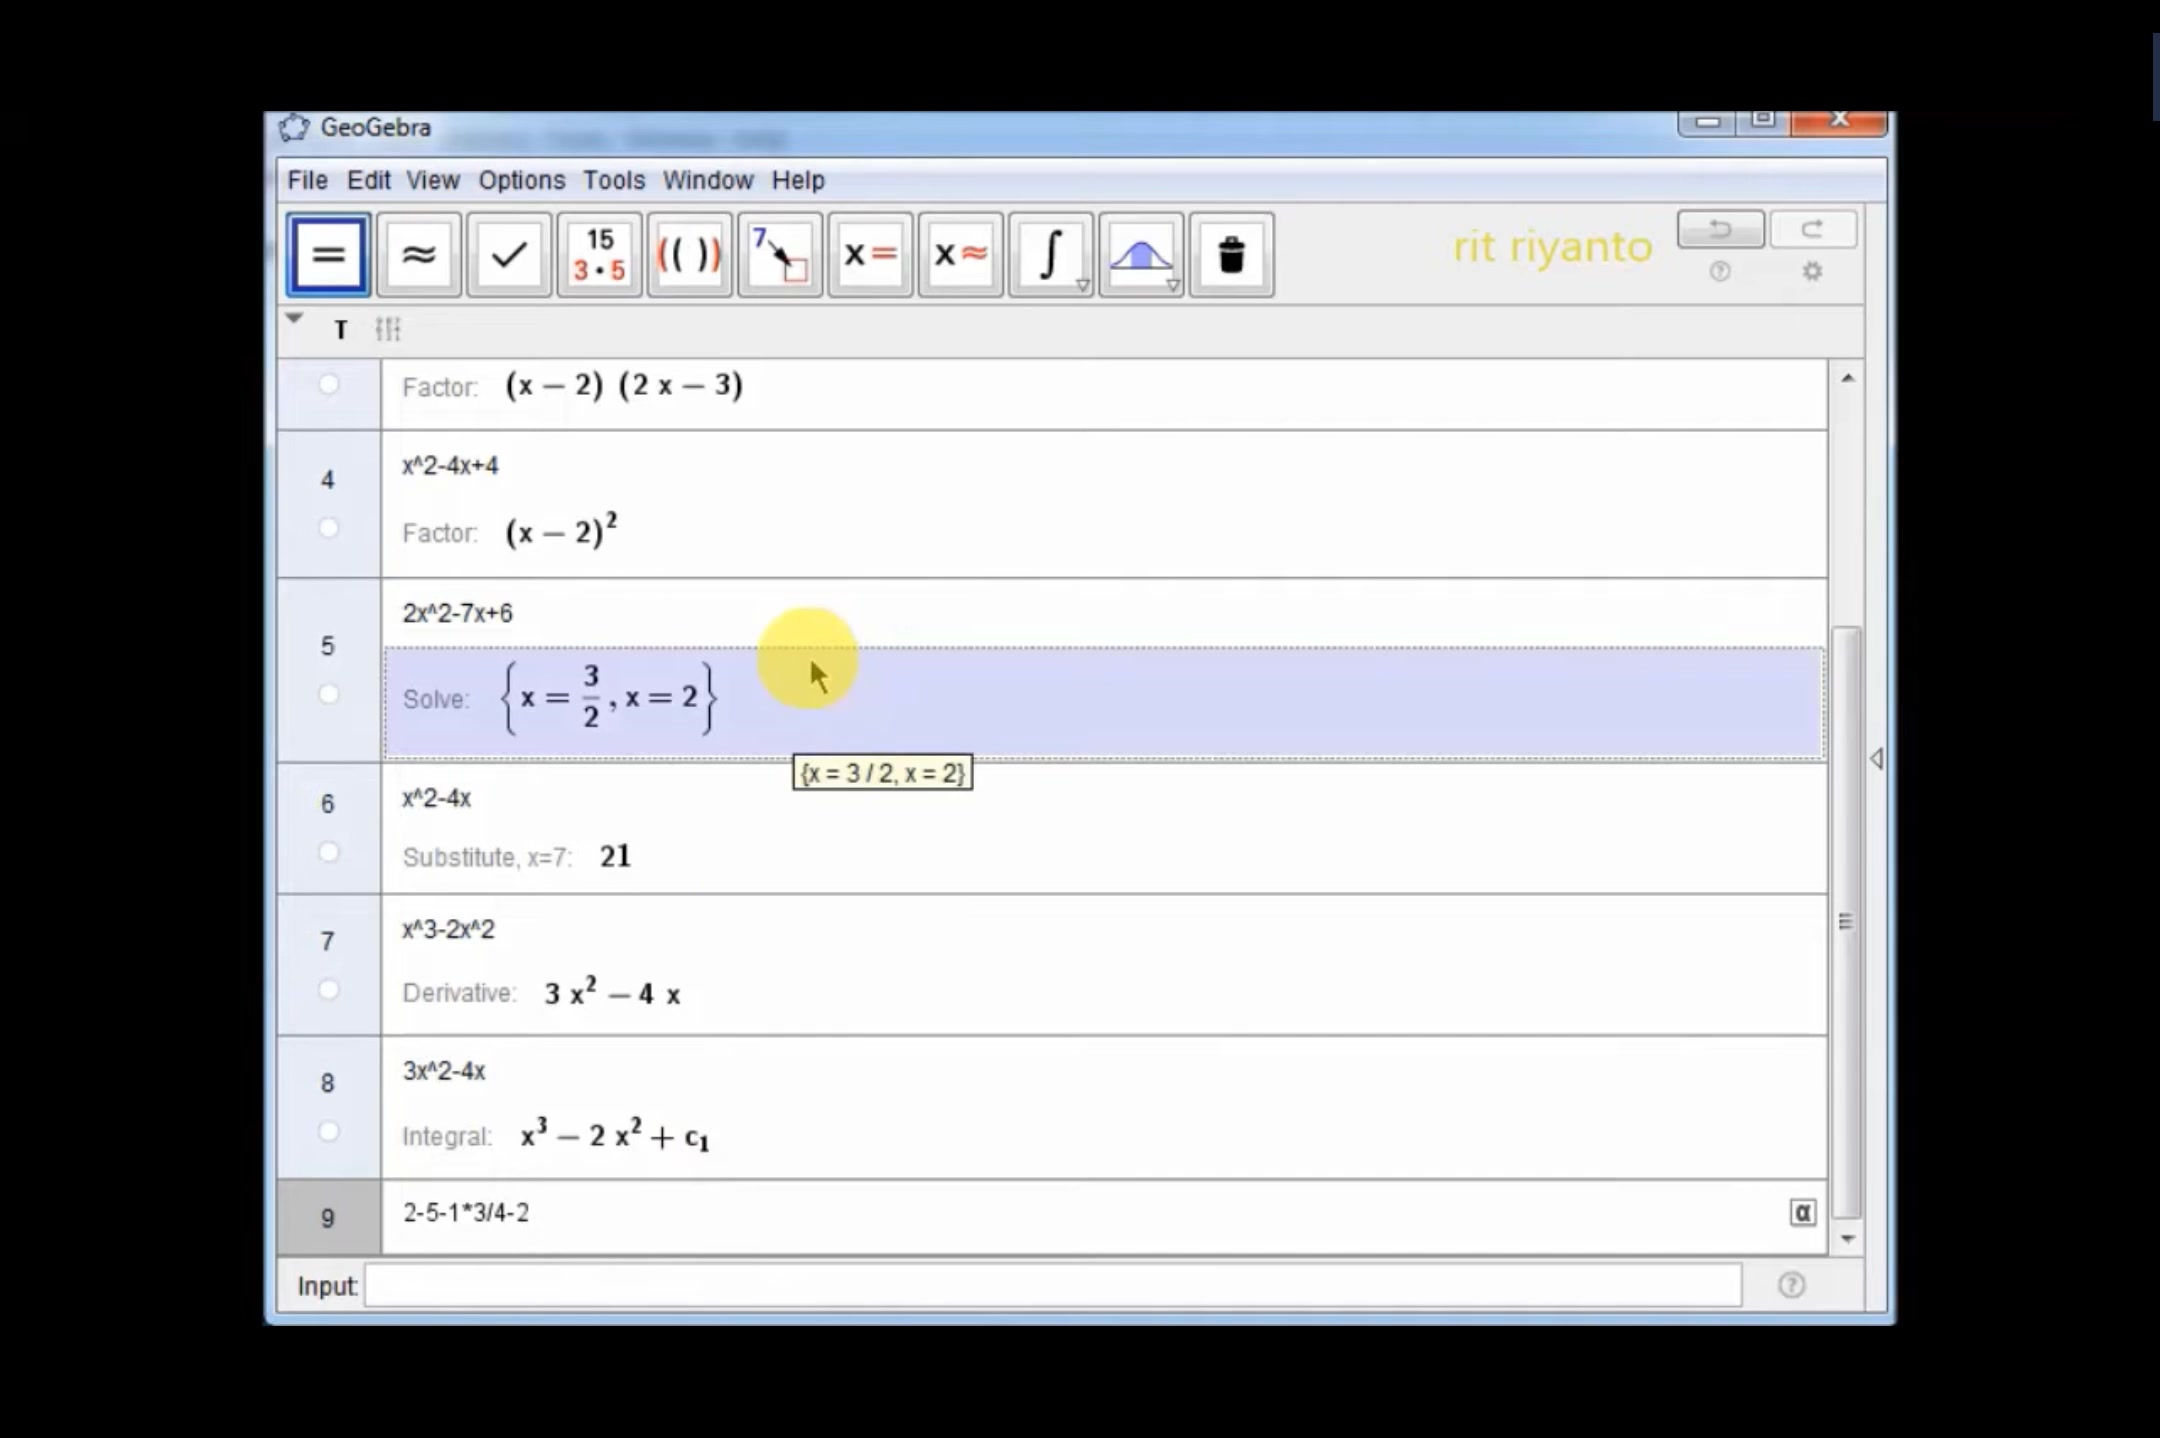
Task: Click the Undo button
Action: [x=1720, y=229]
